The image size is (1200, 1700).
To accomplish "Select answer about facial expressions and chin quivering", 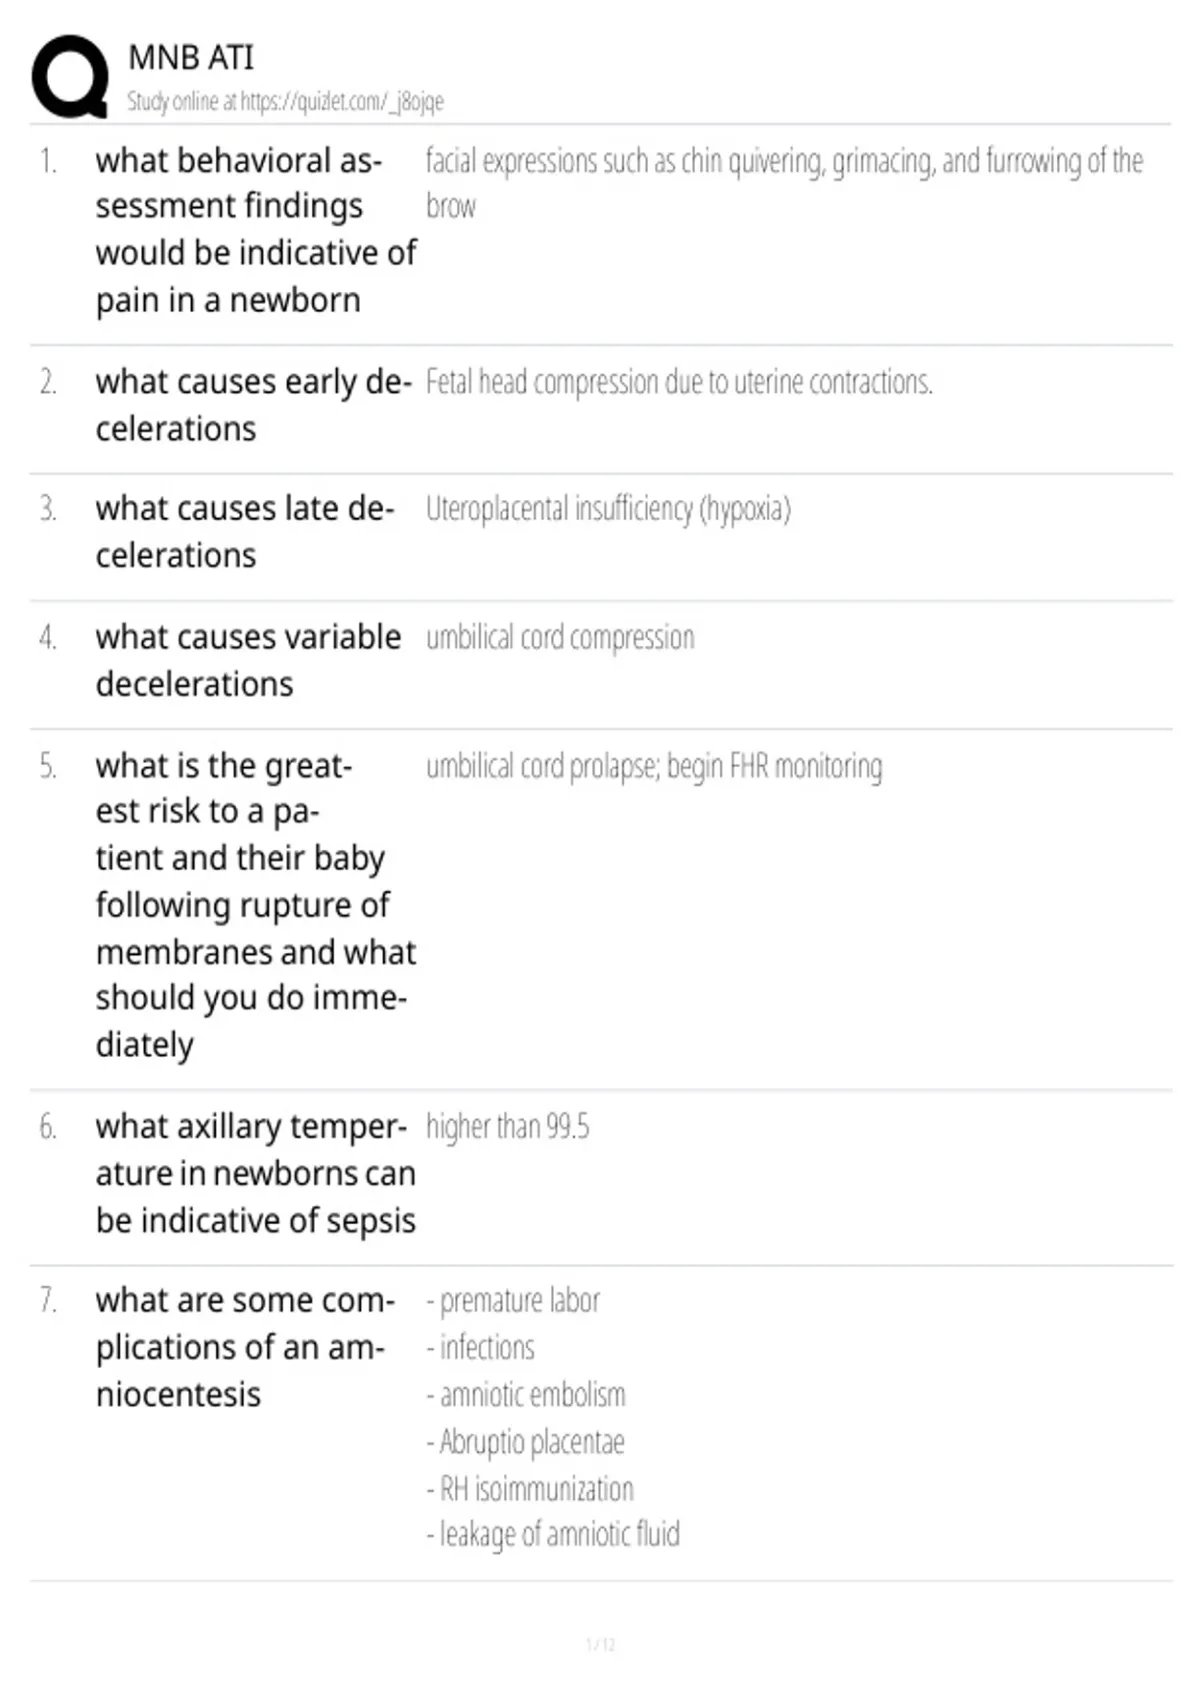I will (784, 183).
